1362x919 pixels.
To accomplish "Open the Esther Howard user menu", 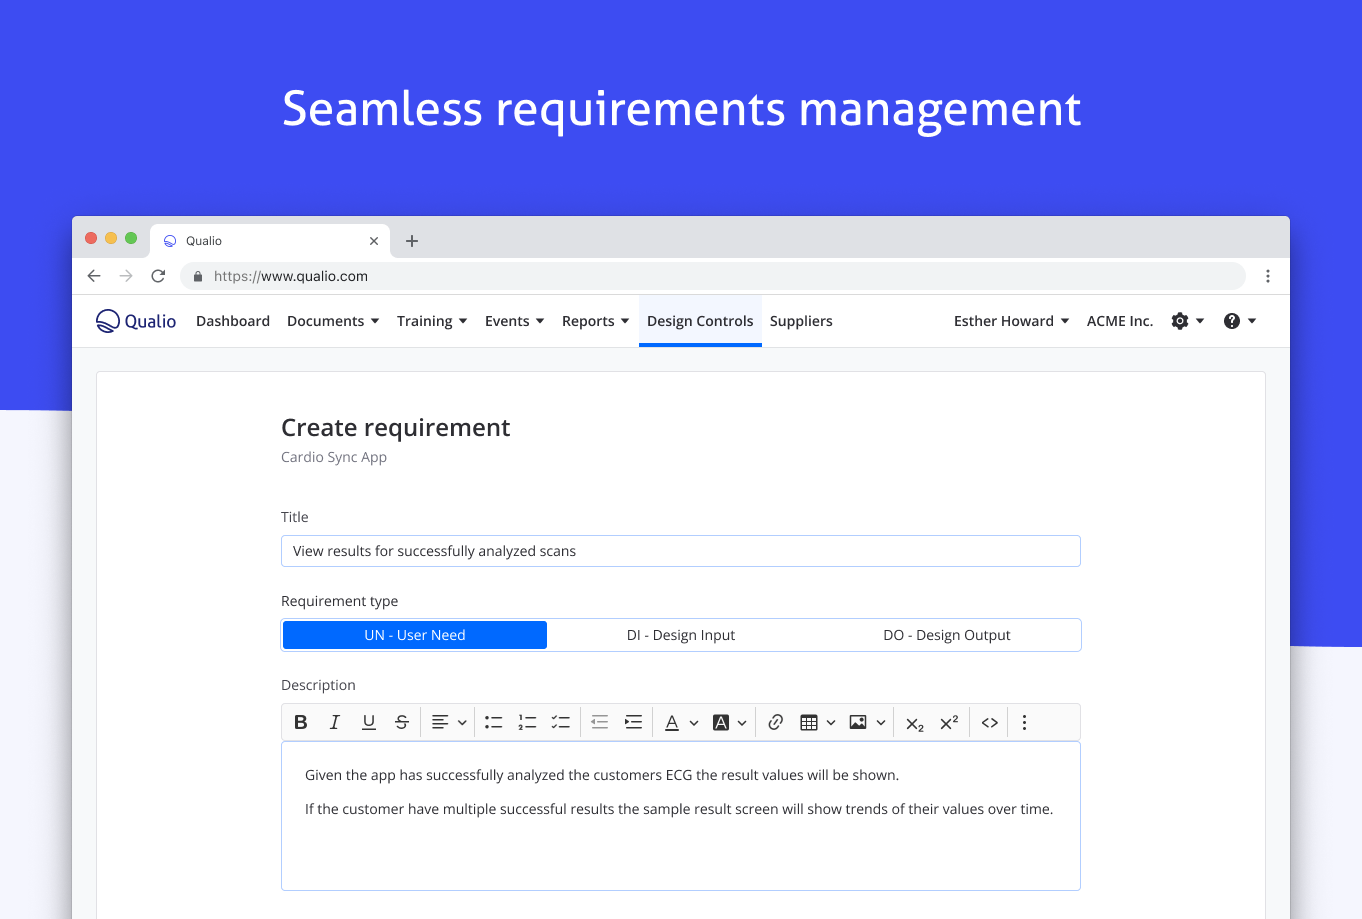I will (1012, 321).
